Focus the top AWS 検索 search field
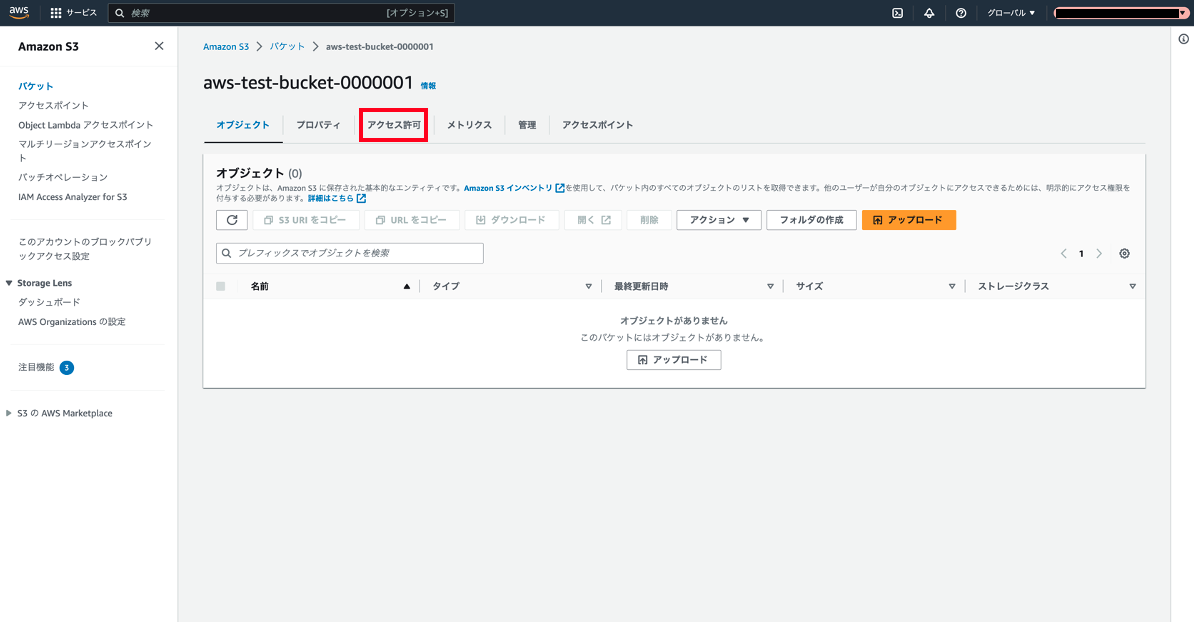 click(282, 13)
